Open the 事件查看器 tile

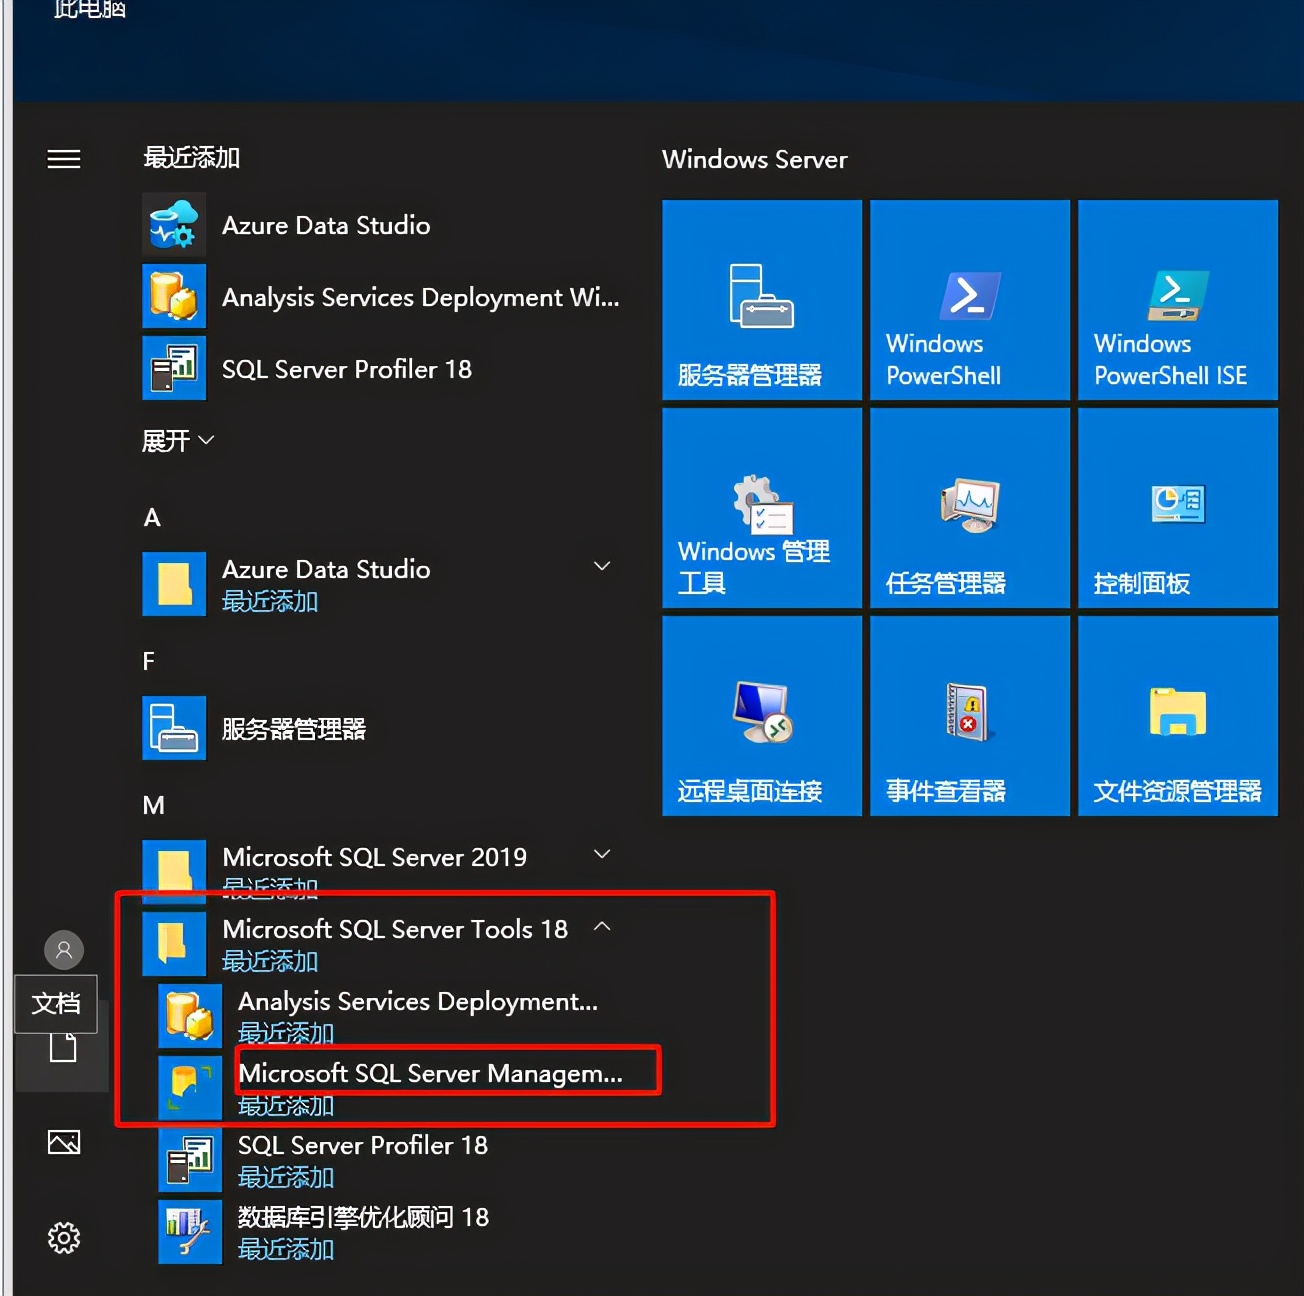pos(970,716)
